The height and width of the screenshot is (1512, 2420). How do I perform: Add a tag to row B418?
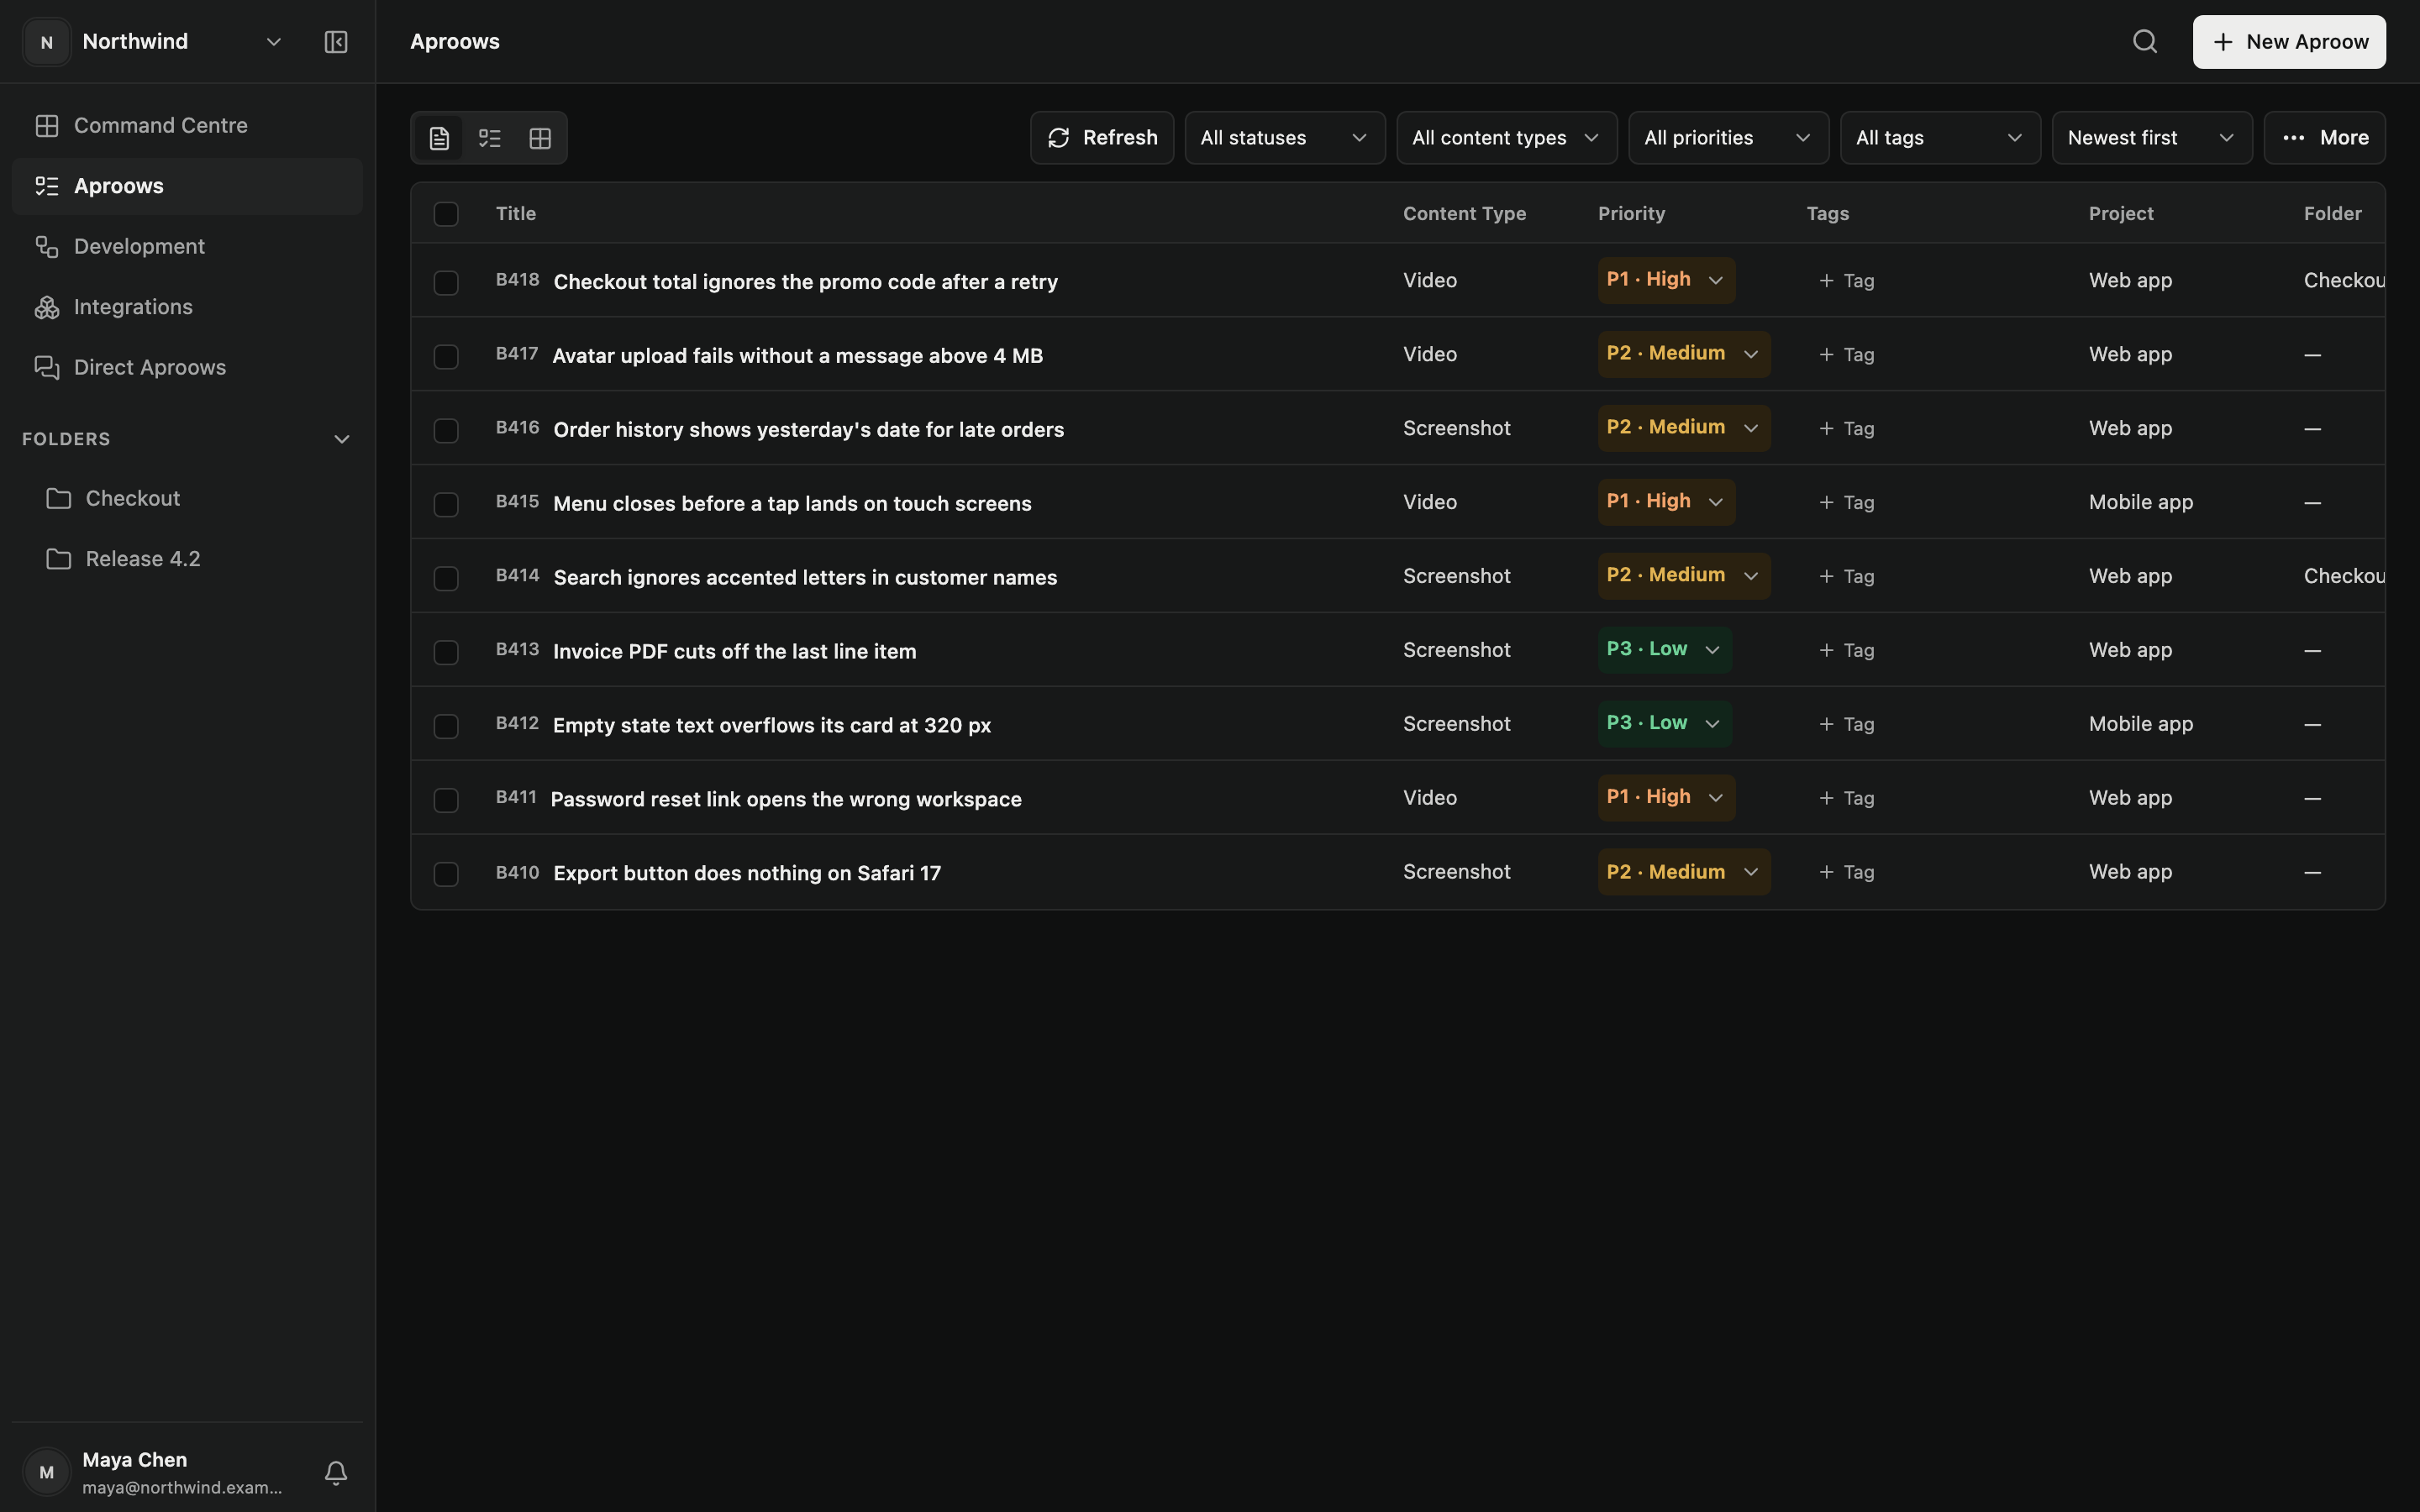coord(1846,281)
